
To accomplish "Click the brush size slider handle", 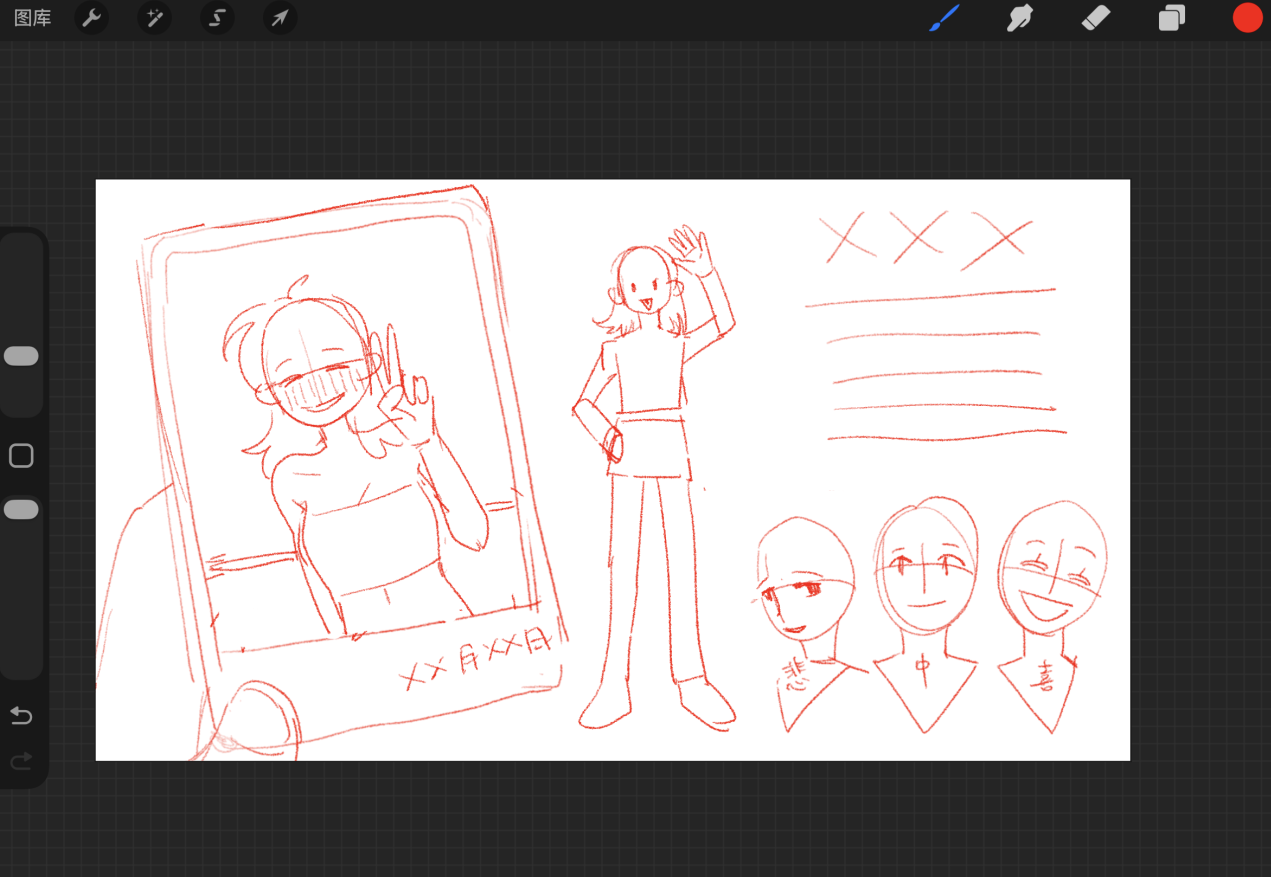I will (x=21, y=357).
